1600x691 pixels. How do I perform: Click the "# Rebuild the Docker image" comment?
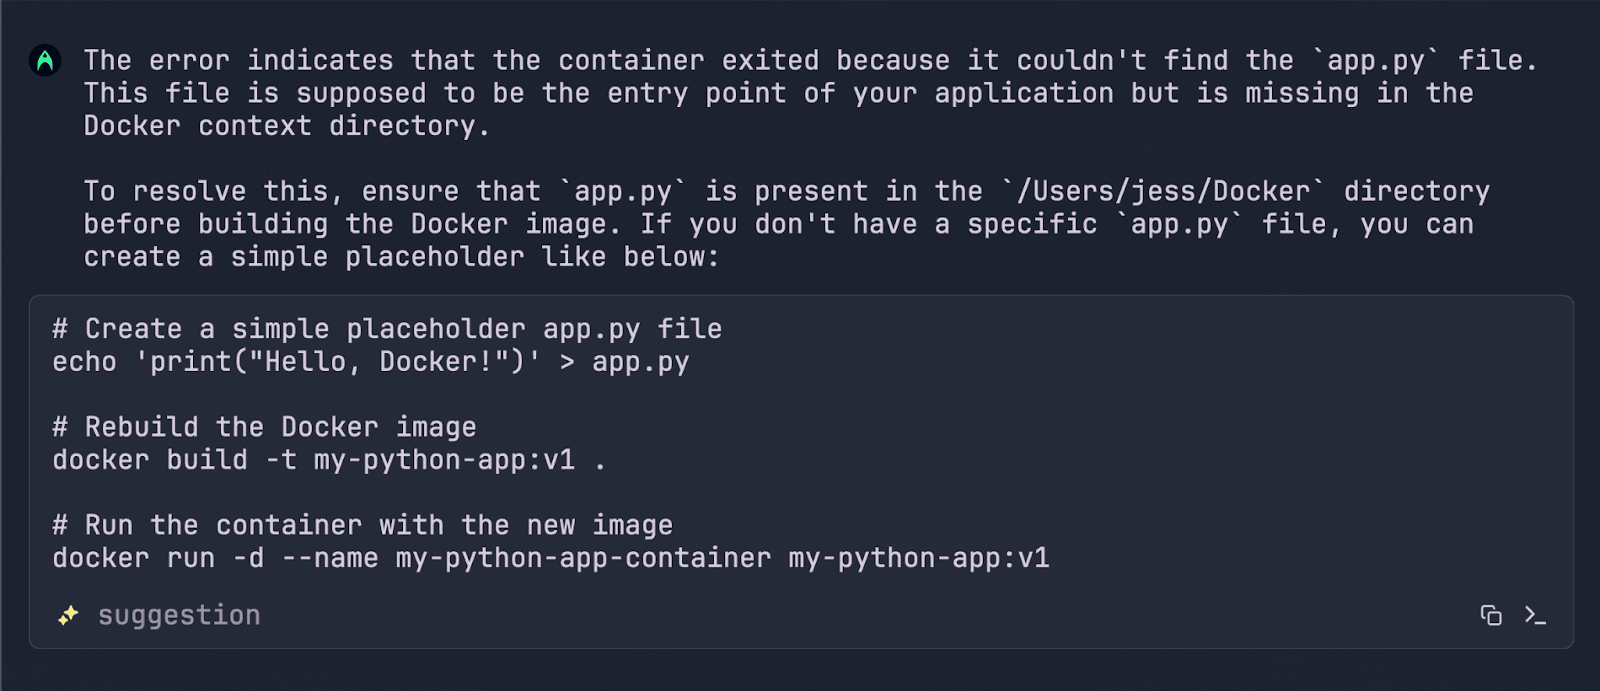coord(264,427)
